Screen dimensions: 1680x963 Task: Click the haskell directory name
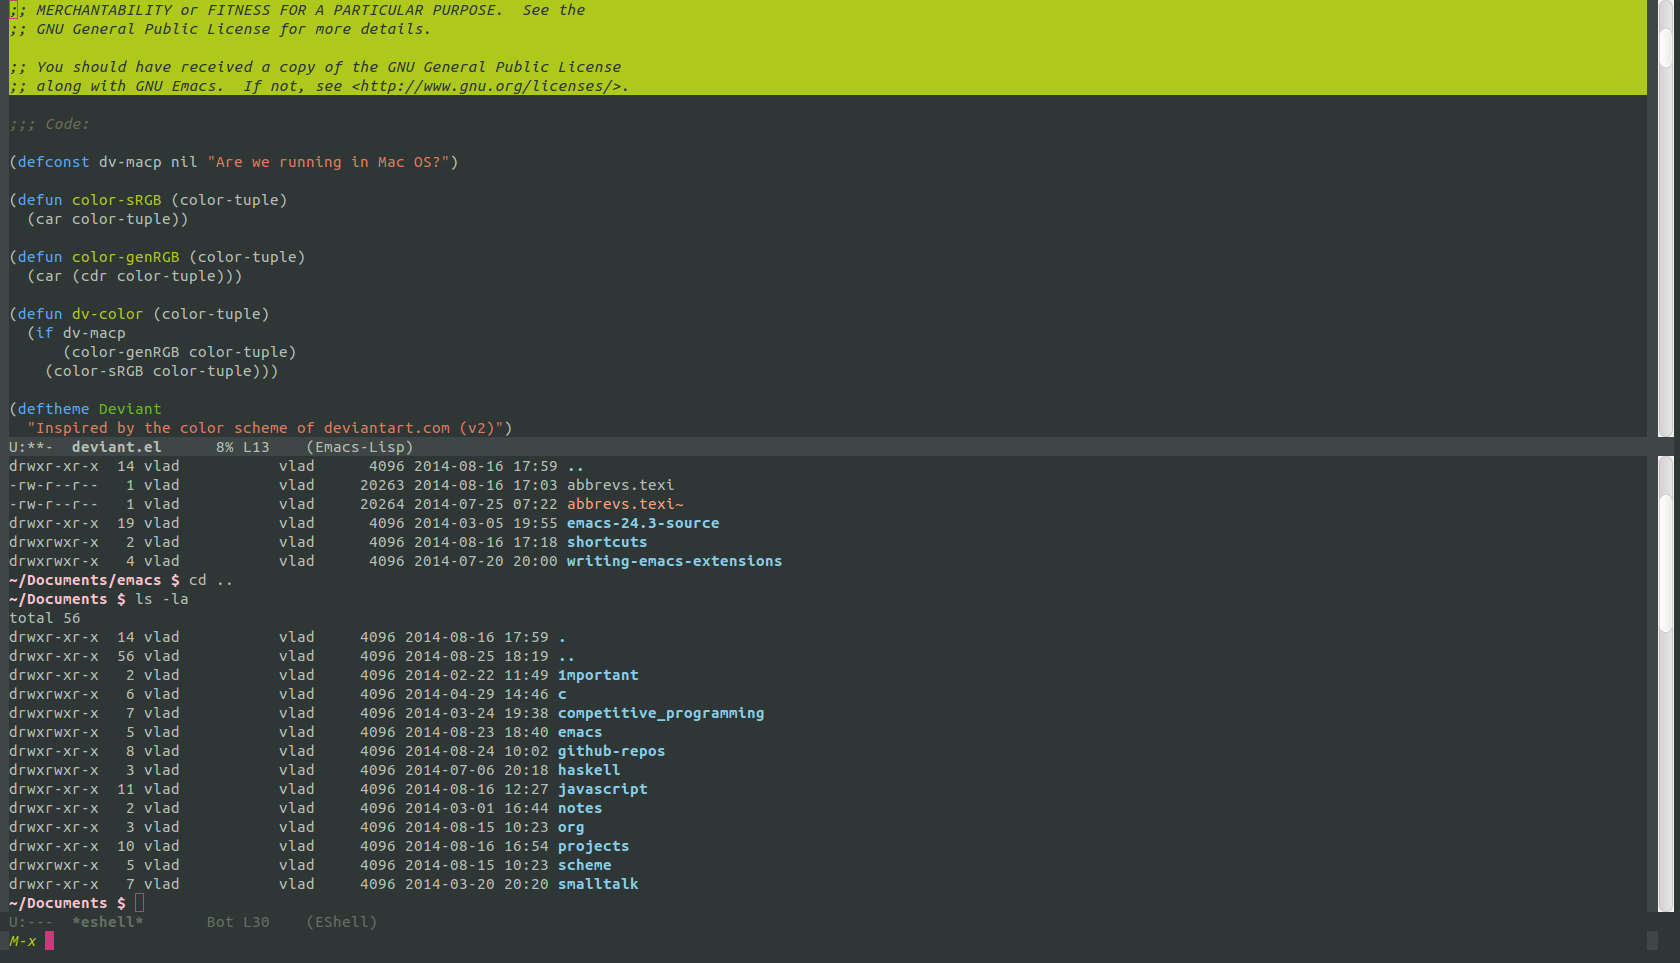click(x=589, y=770)
